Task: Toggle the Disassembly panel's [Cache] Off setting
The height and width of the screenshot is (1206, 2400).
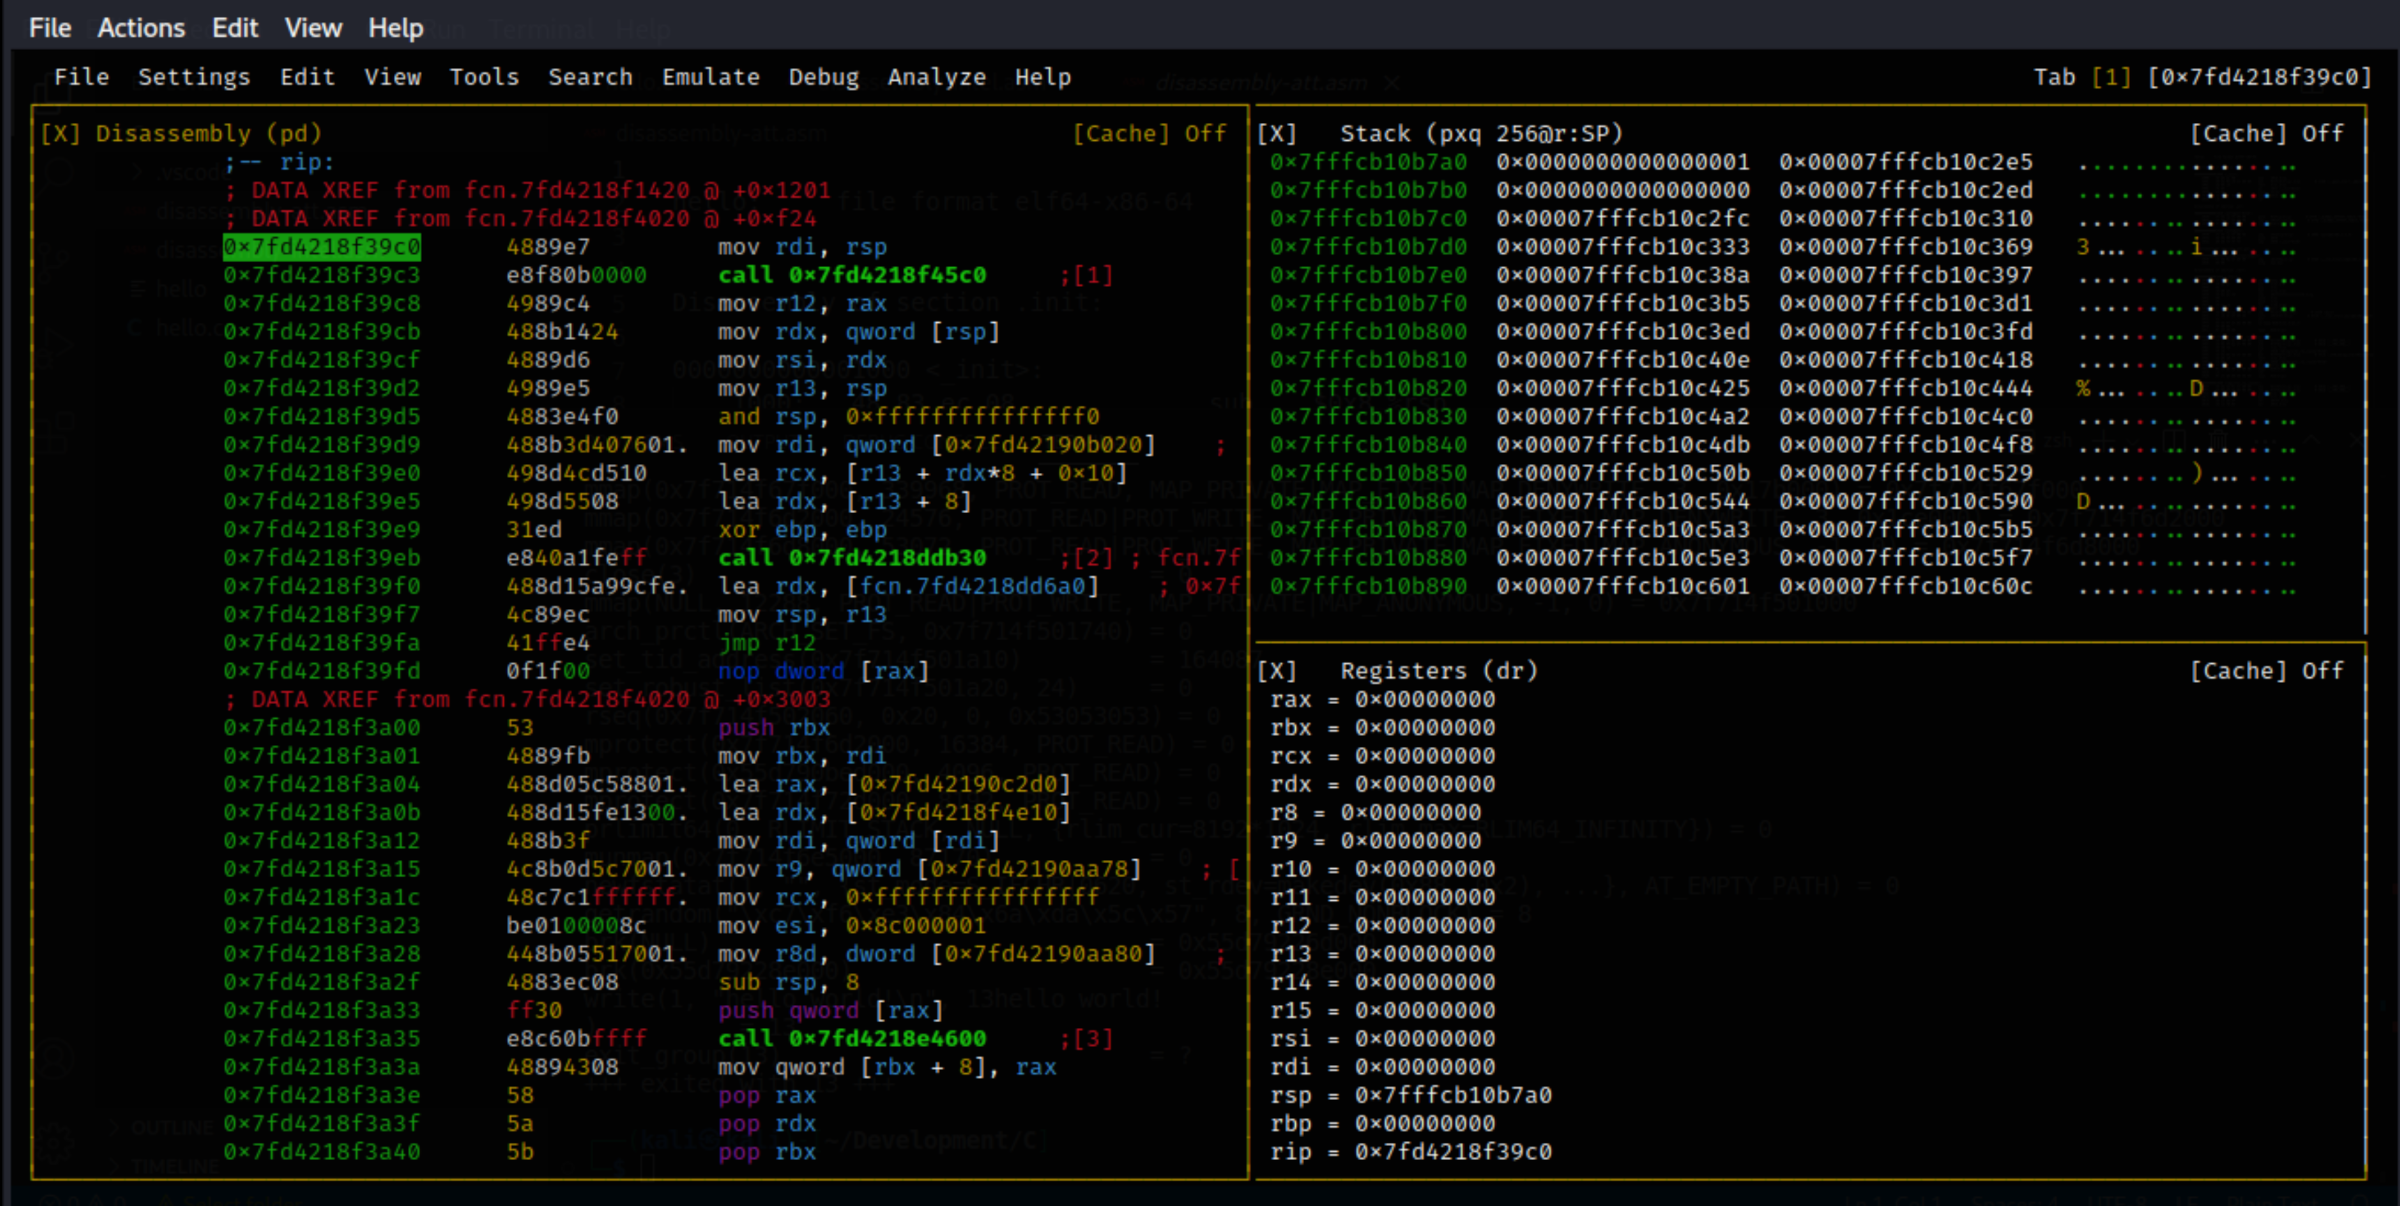Action: tap(1149, 133)
